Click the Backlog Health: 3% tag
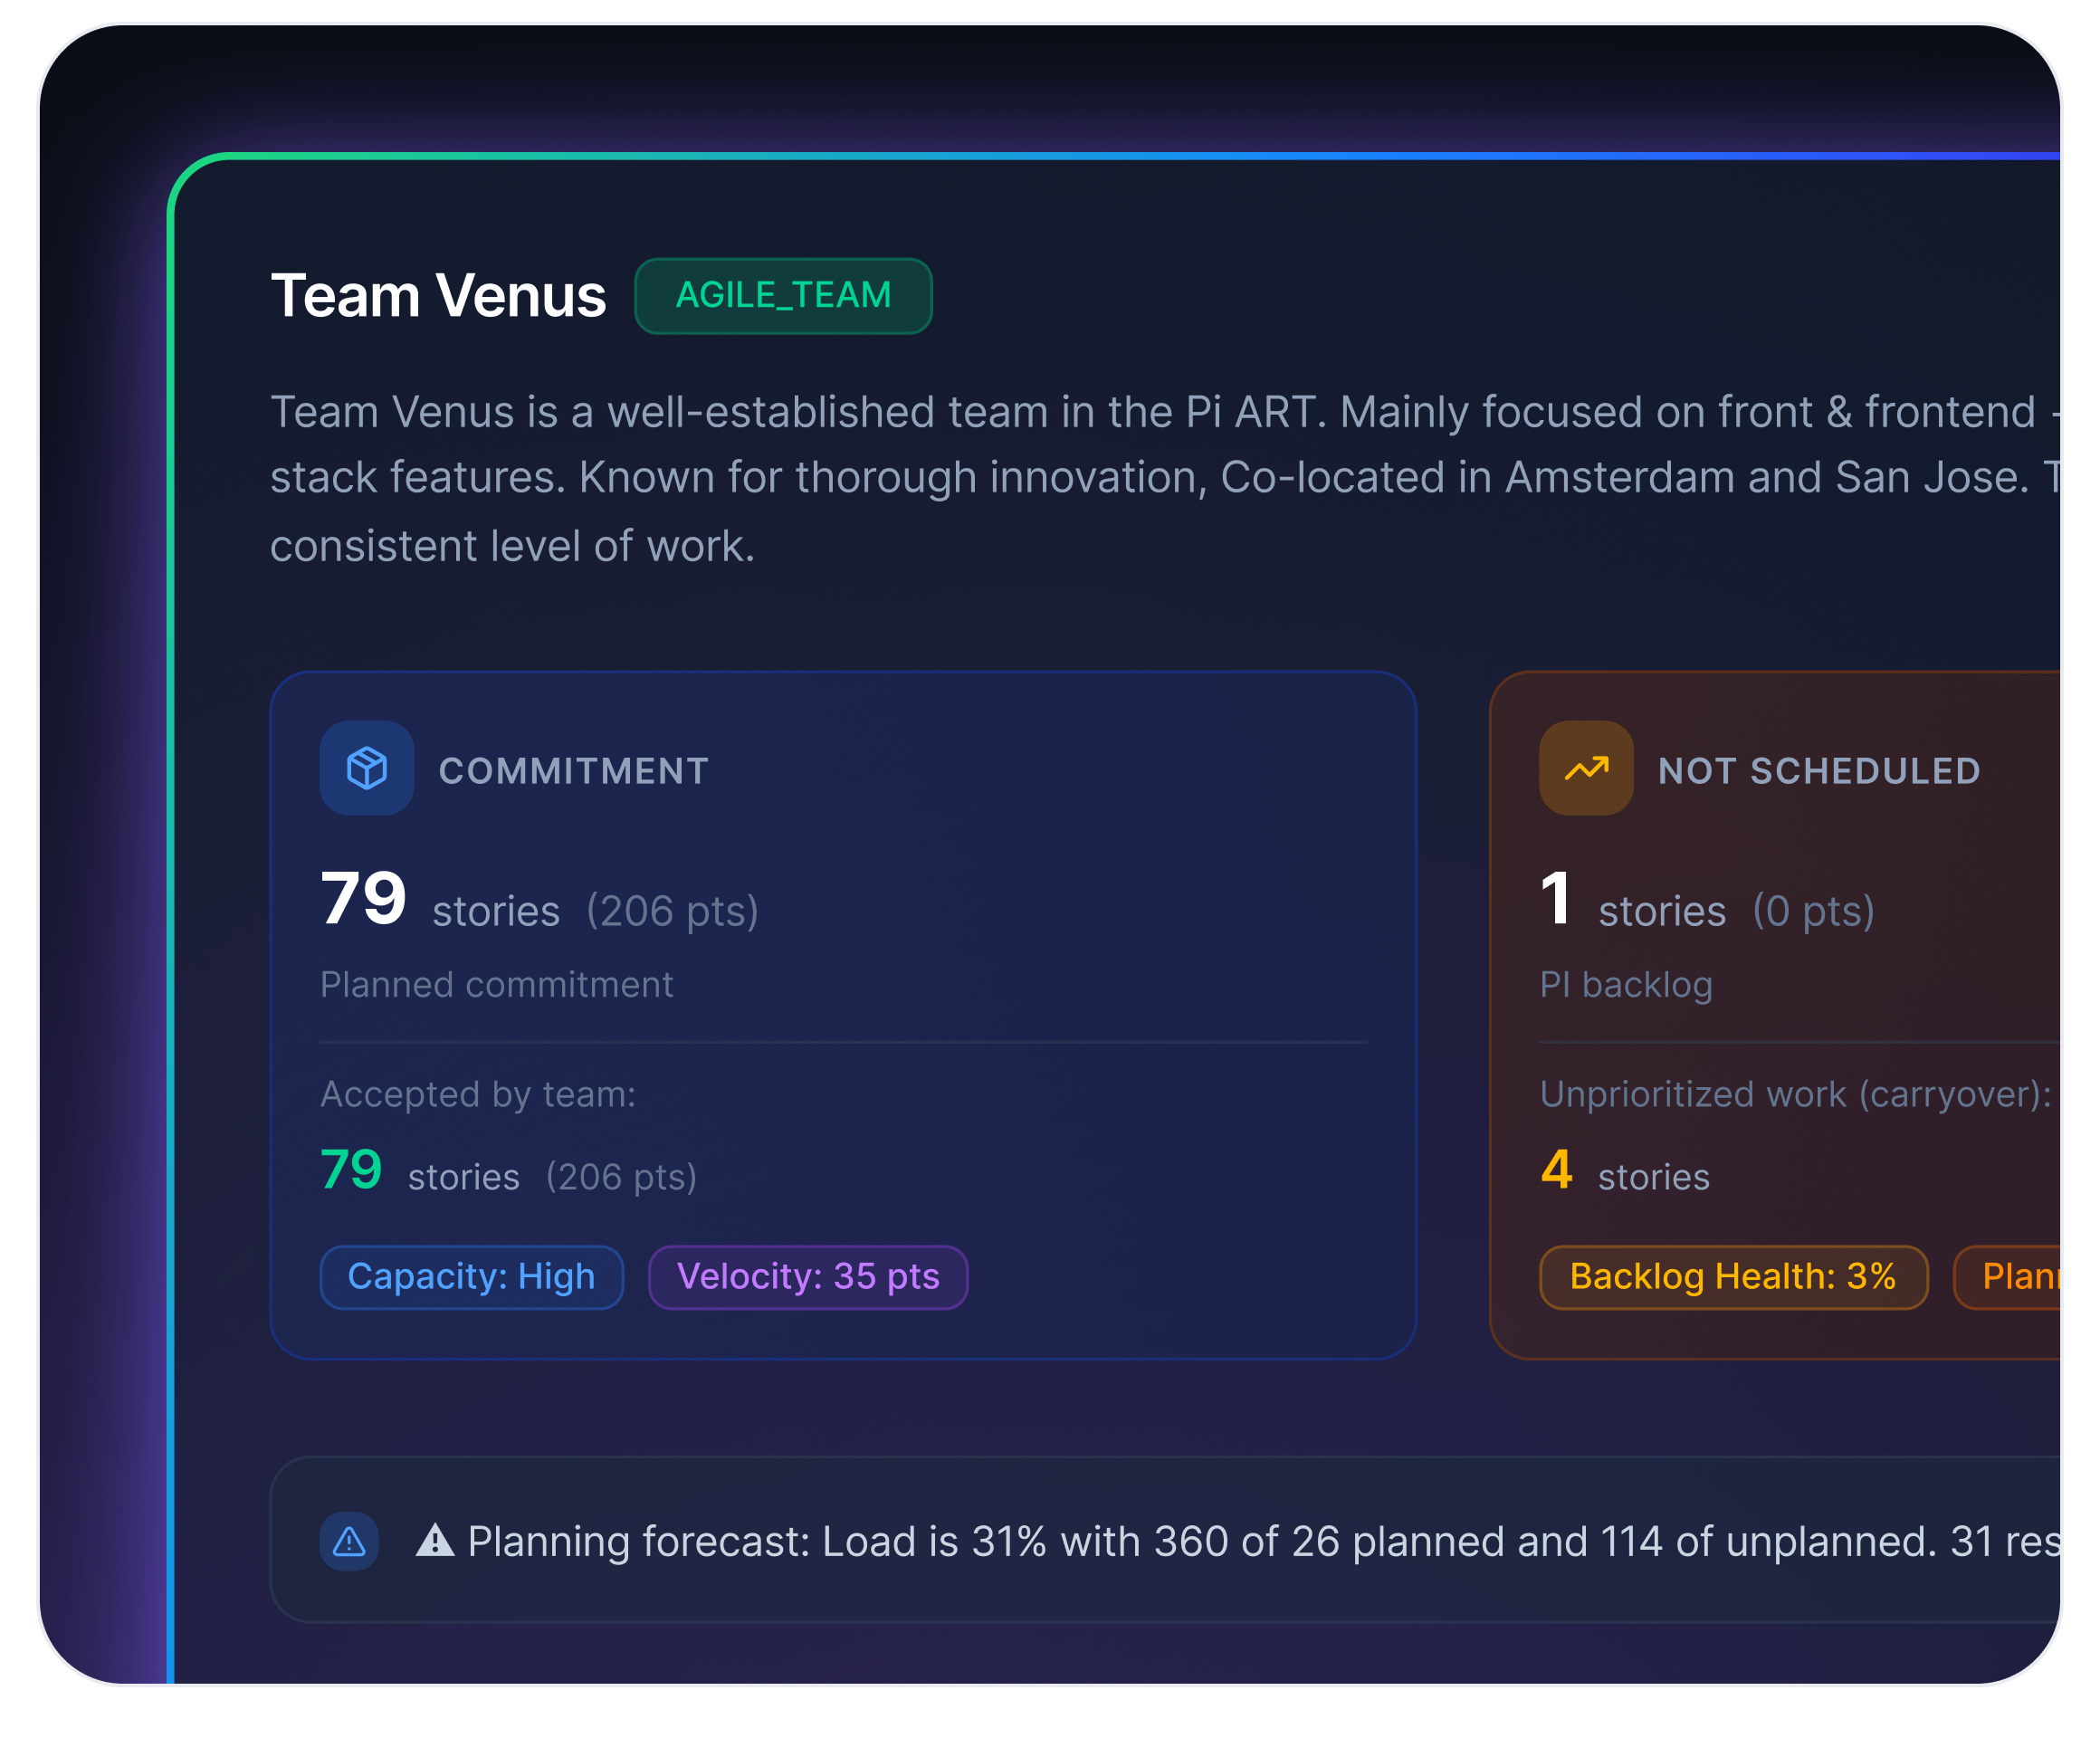The width and height of the screenshot is (2100, 1738). pyautogui.click(x=1732, y=1277)
